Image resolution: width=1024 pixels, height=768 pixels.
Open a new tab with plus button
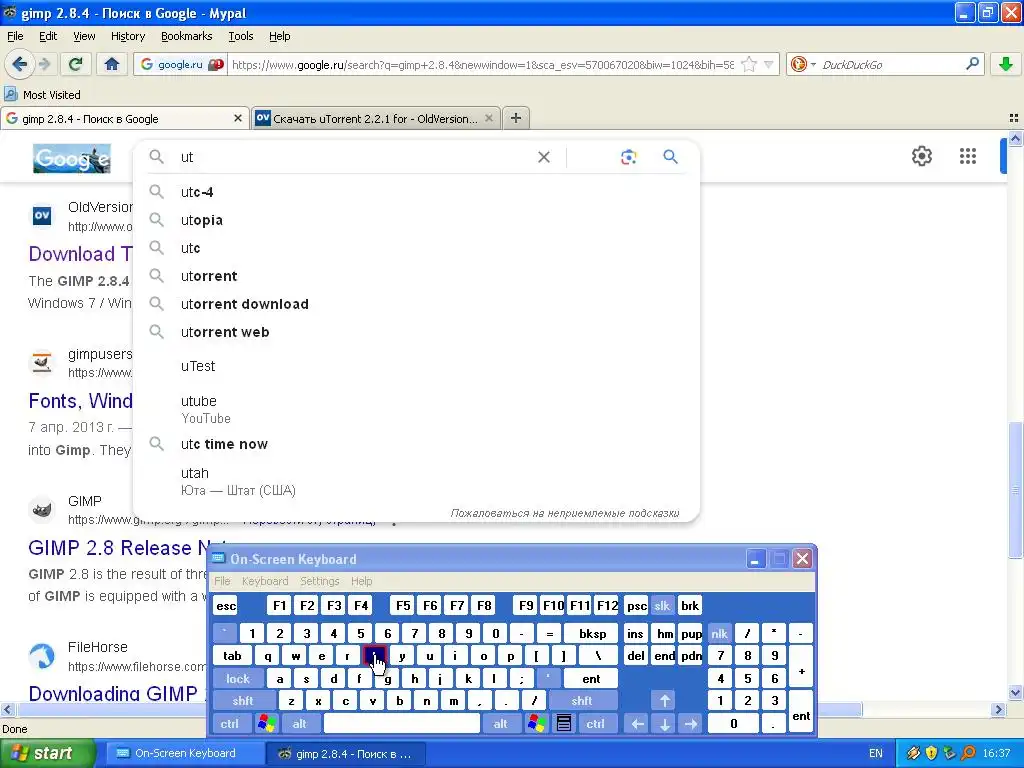(516, 118)
